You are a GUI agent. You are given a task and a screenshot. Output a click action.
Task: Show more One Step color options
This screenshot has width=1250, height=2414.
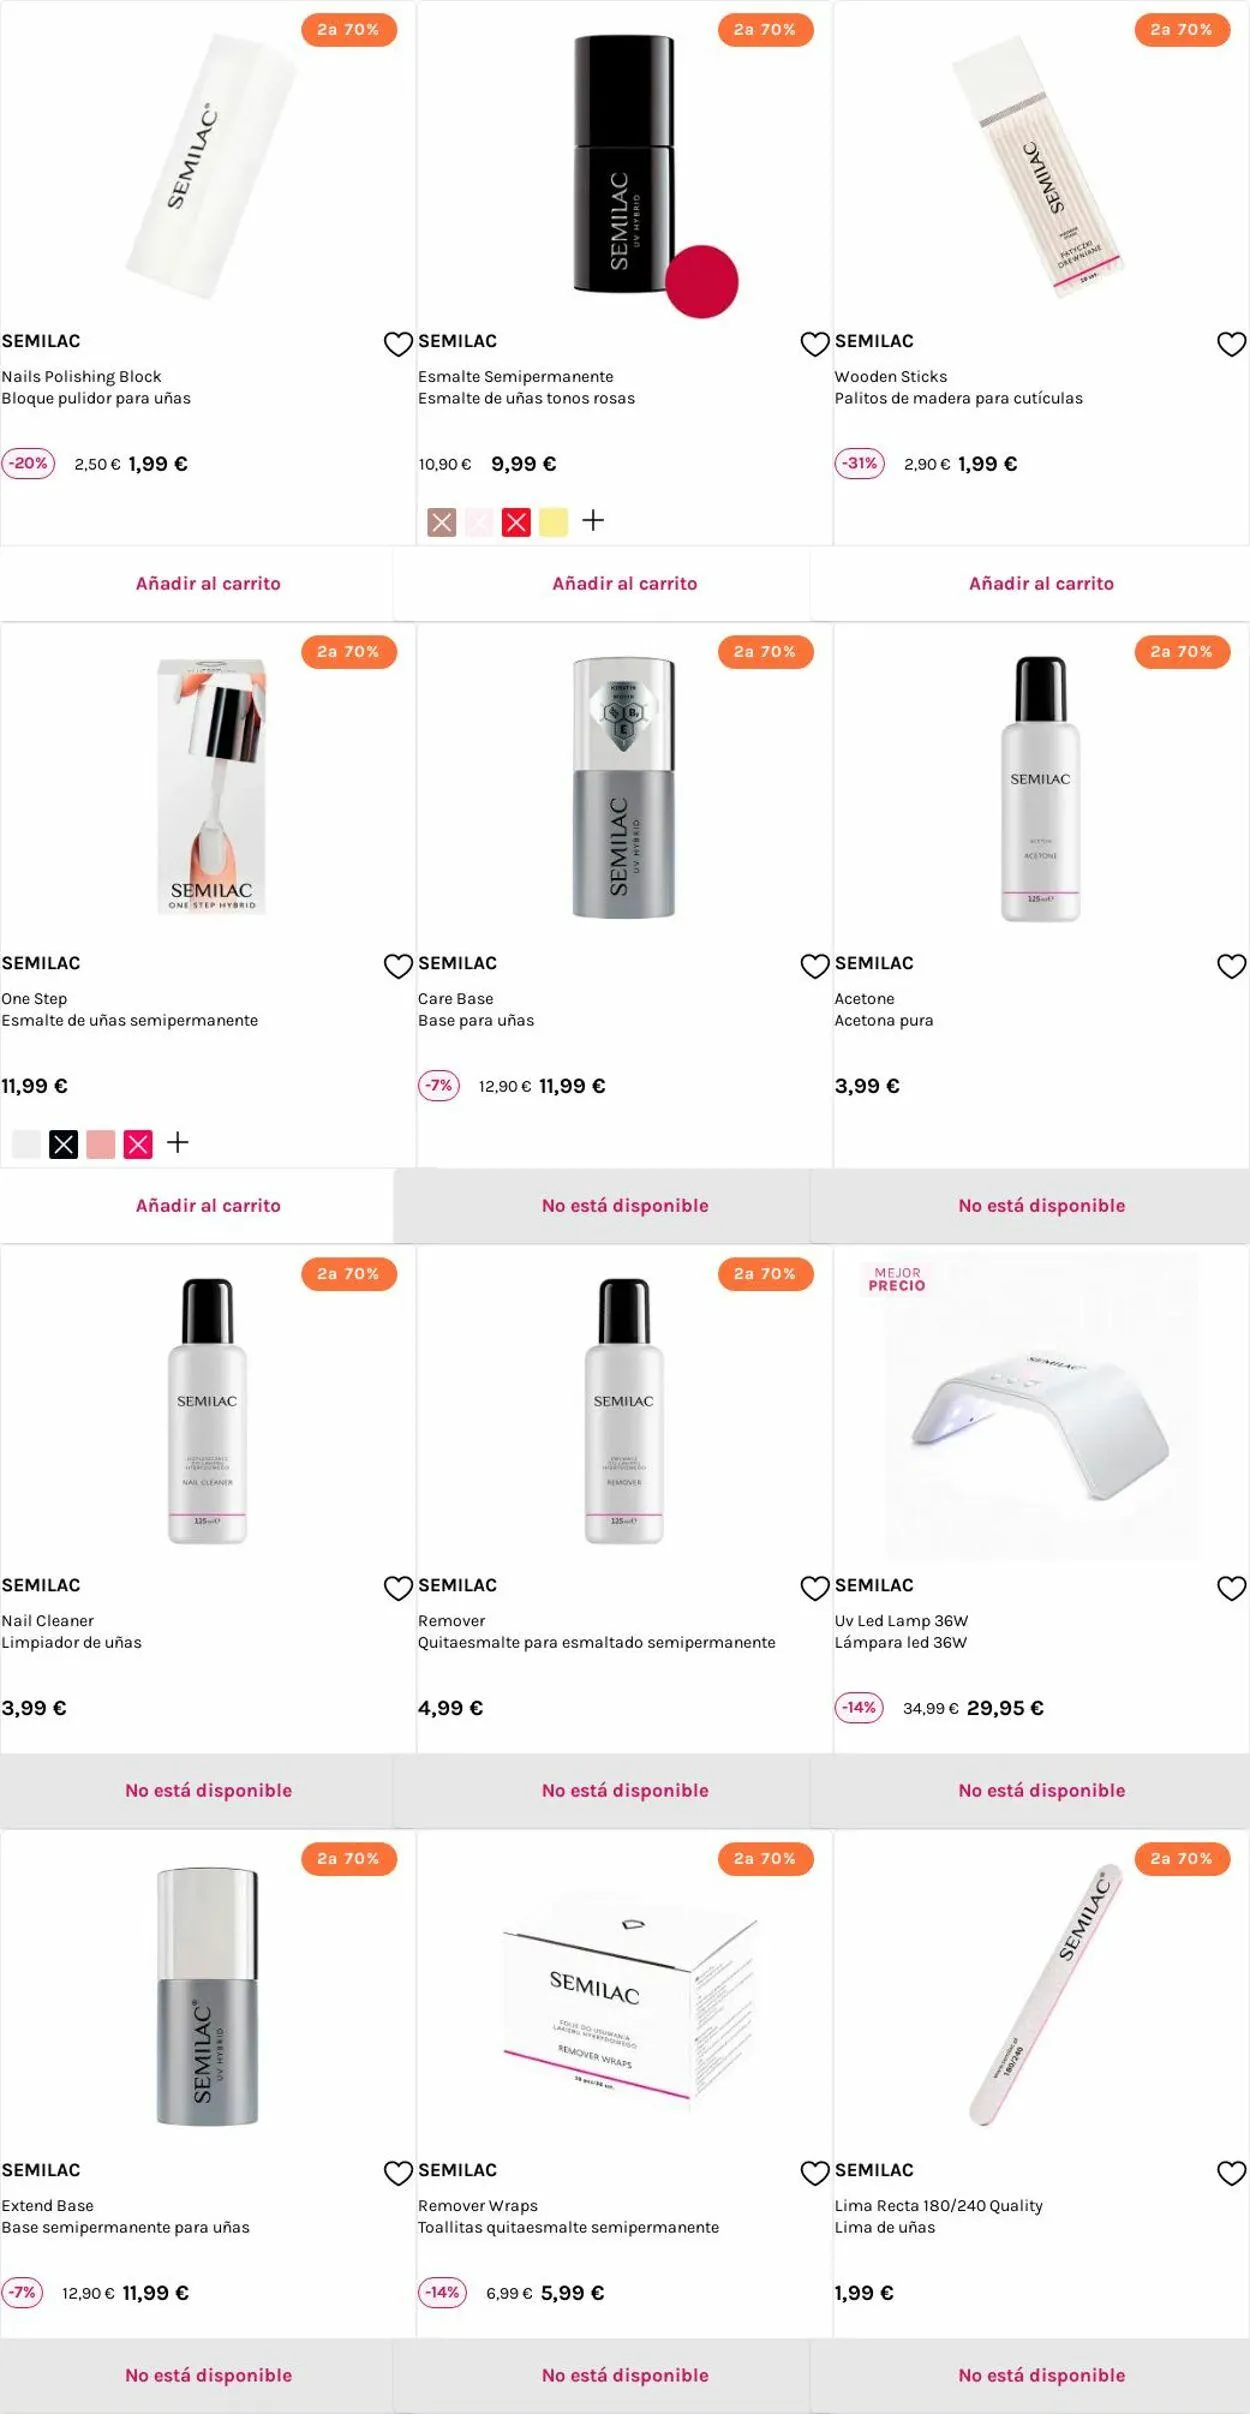coord(177,1143)
